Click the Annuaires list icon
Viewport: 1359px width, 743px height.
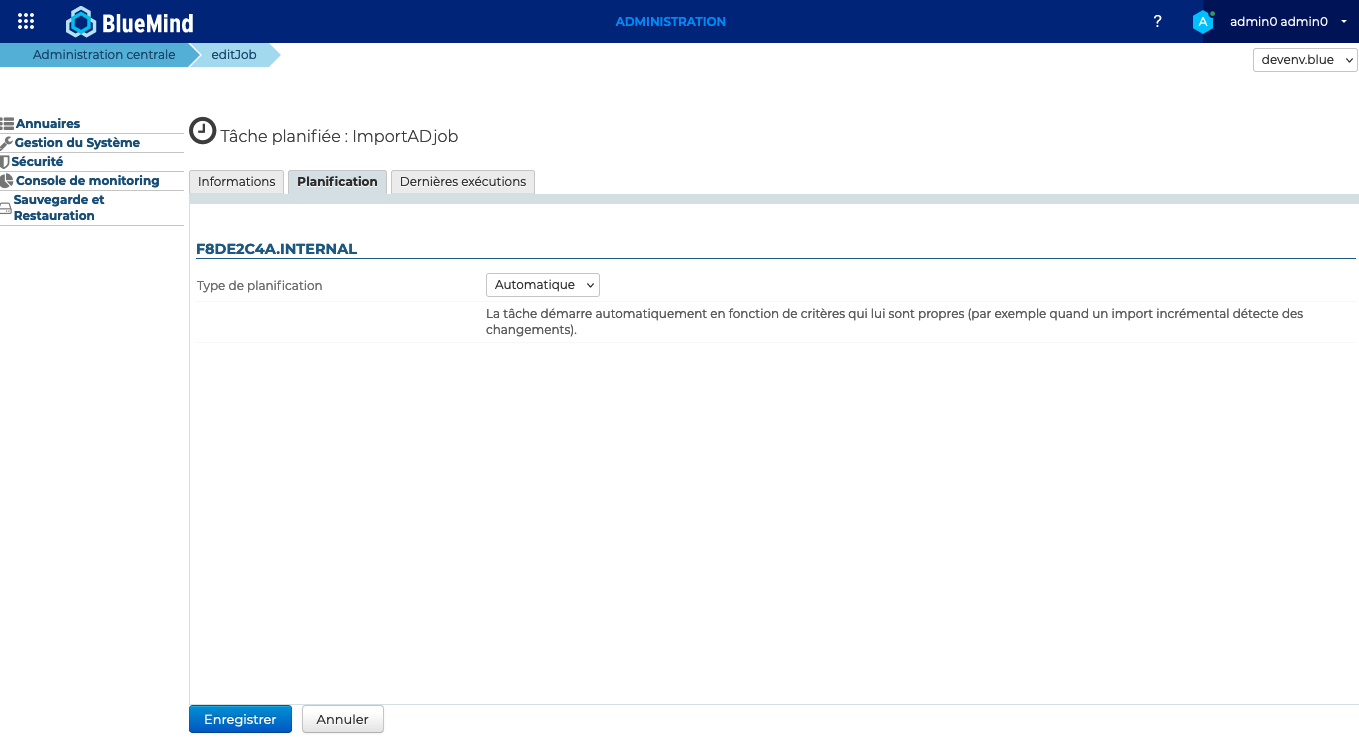pos(7,124)
